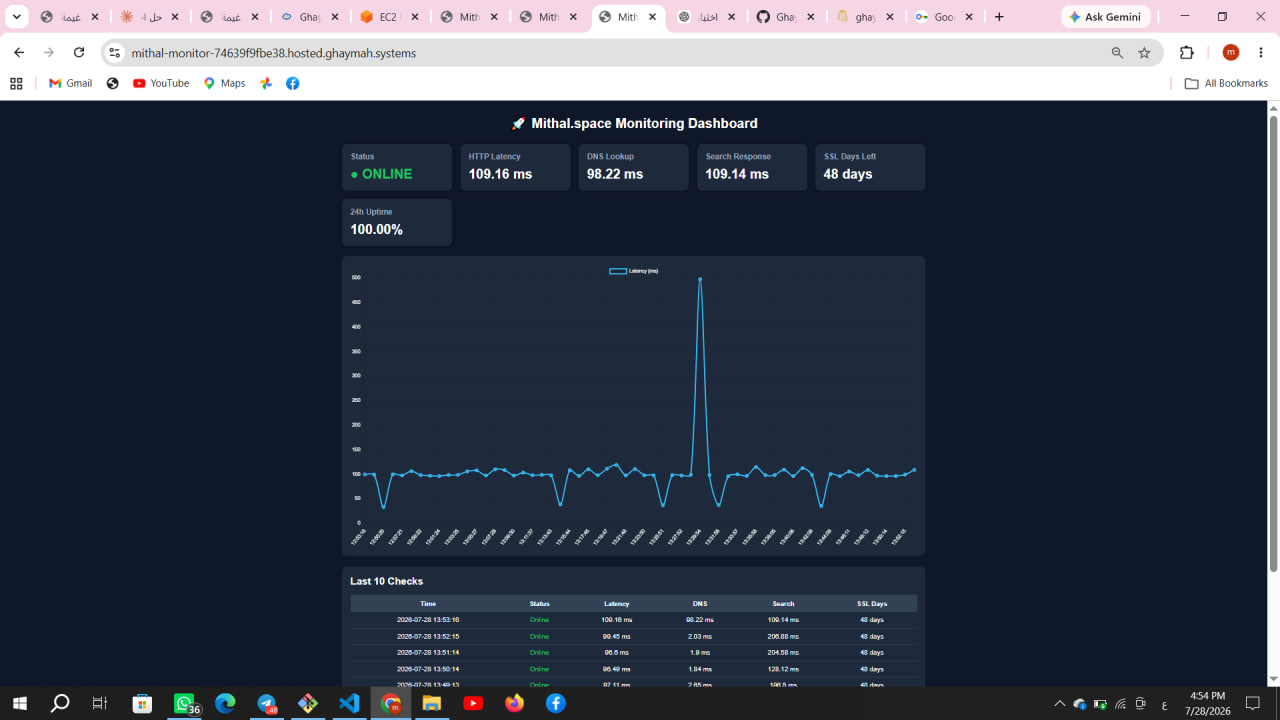Viewport: 1280px width, 720px height.
Task: Expand the tab search dropdown arrow
Action: 16,17
